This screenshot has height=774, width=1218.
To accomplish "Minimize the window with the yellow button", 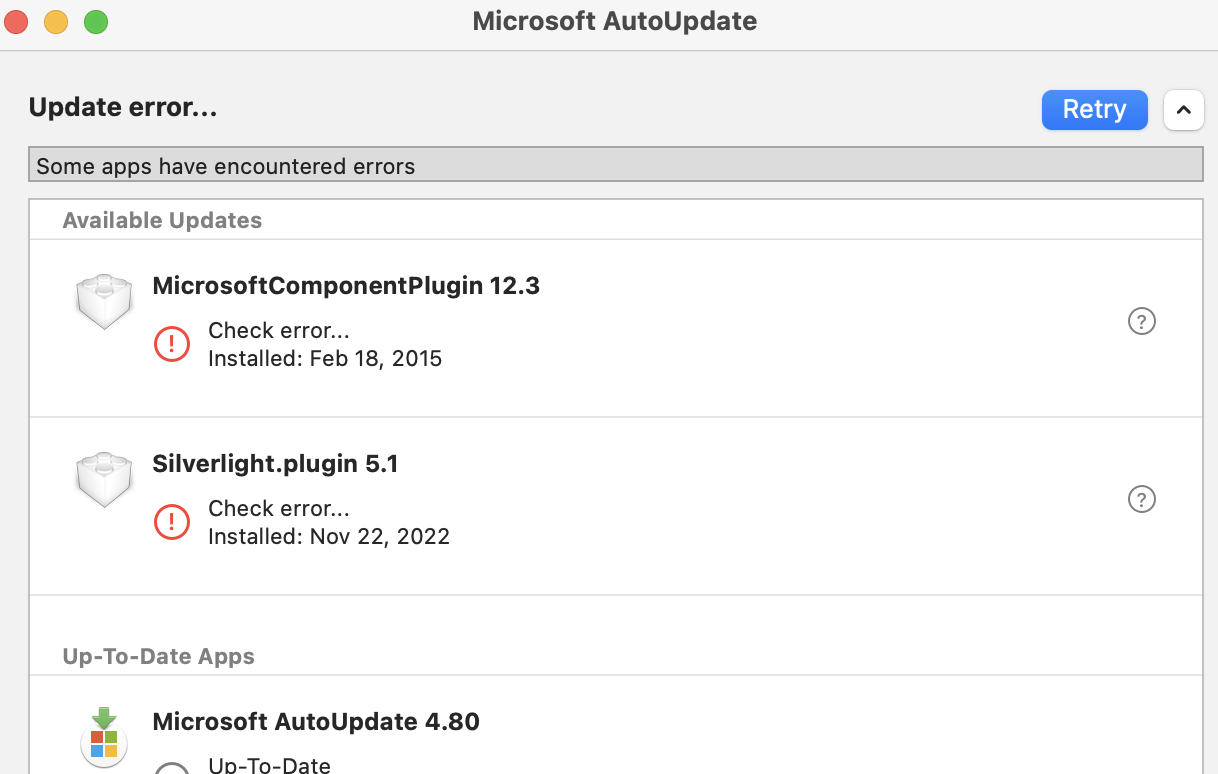I will coord(56,21).
